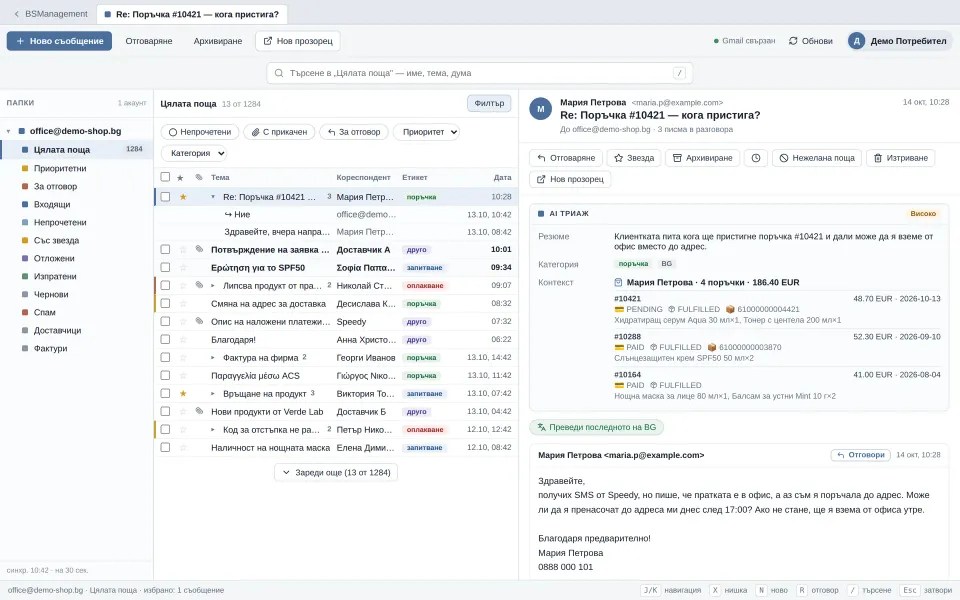
Task: Click star on Фактура на фирма row
Action: pos(182,358)
